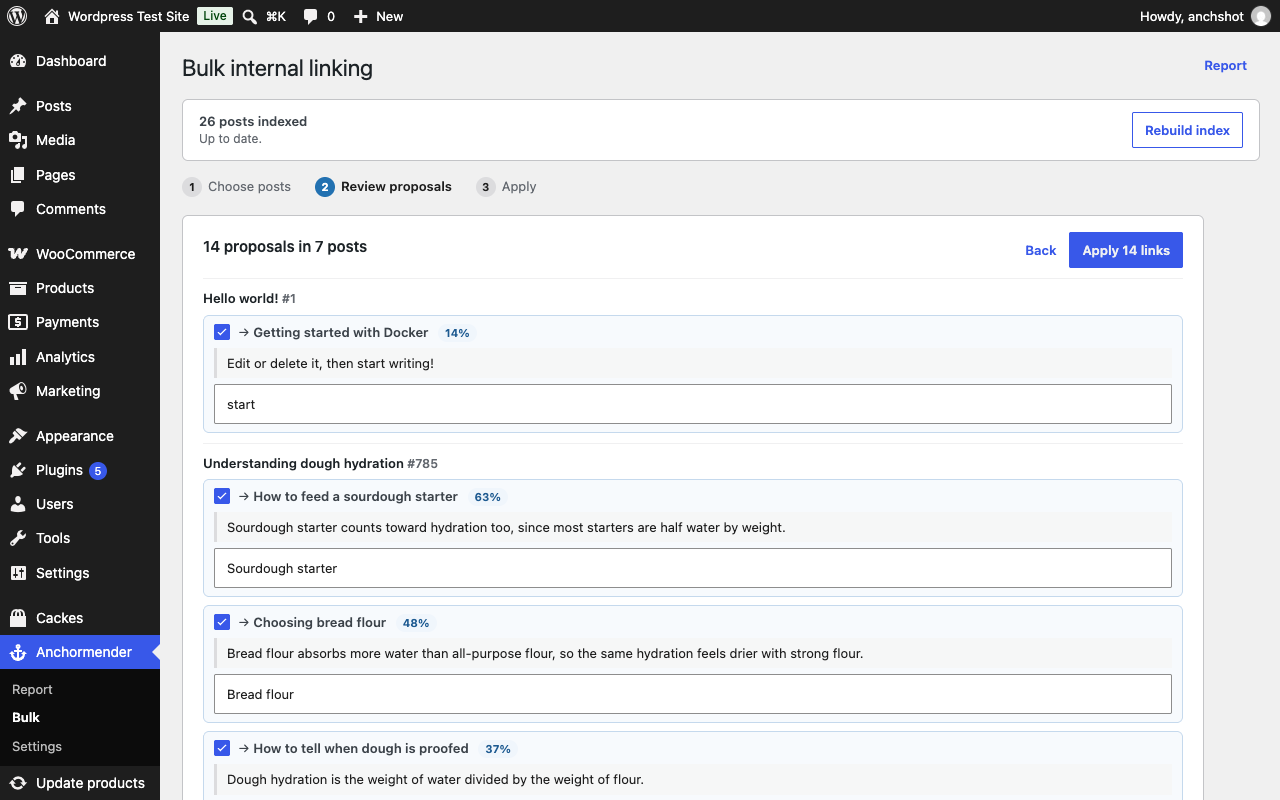Image resolution: width=1280 pixels, height=800 pixels.
Task: Uncheck the Choosing bread flour proposal
Action: 222,622
